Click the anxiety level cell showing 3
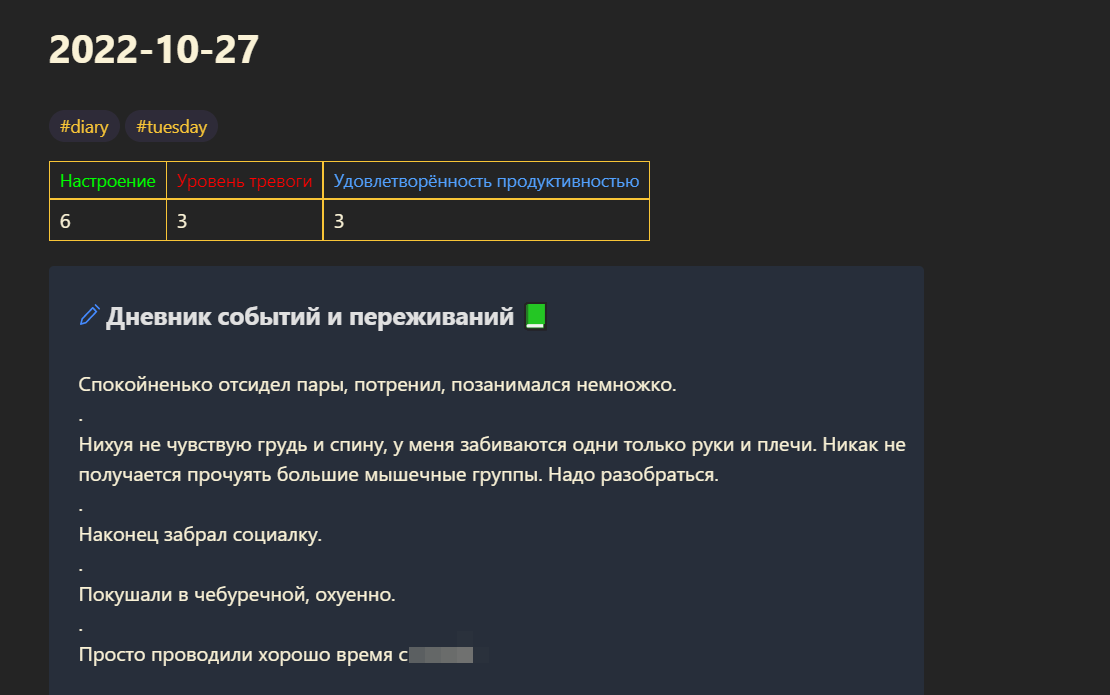This screenshot has width=1110, height=695. coord(244,221)
